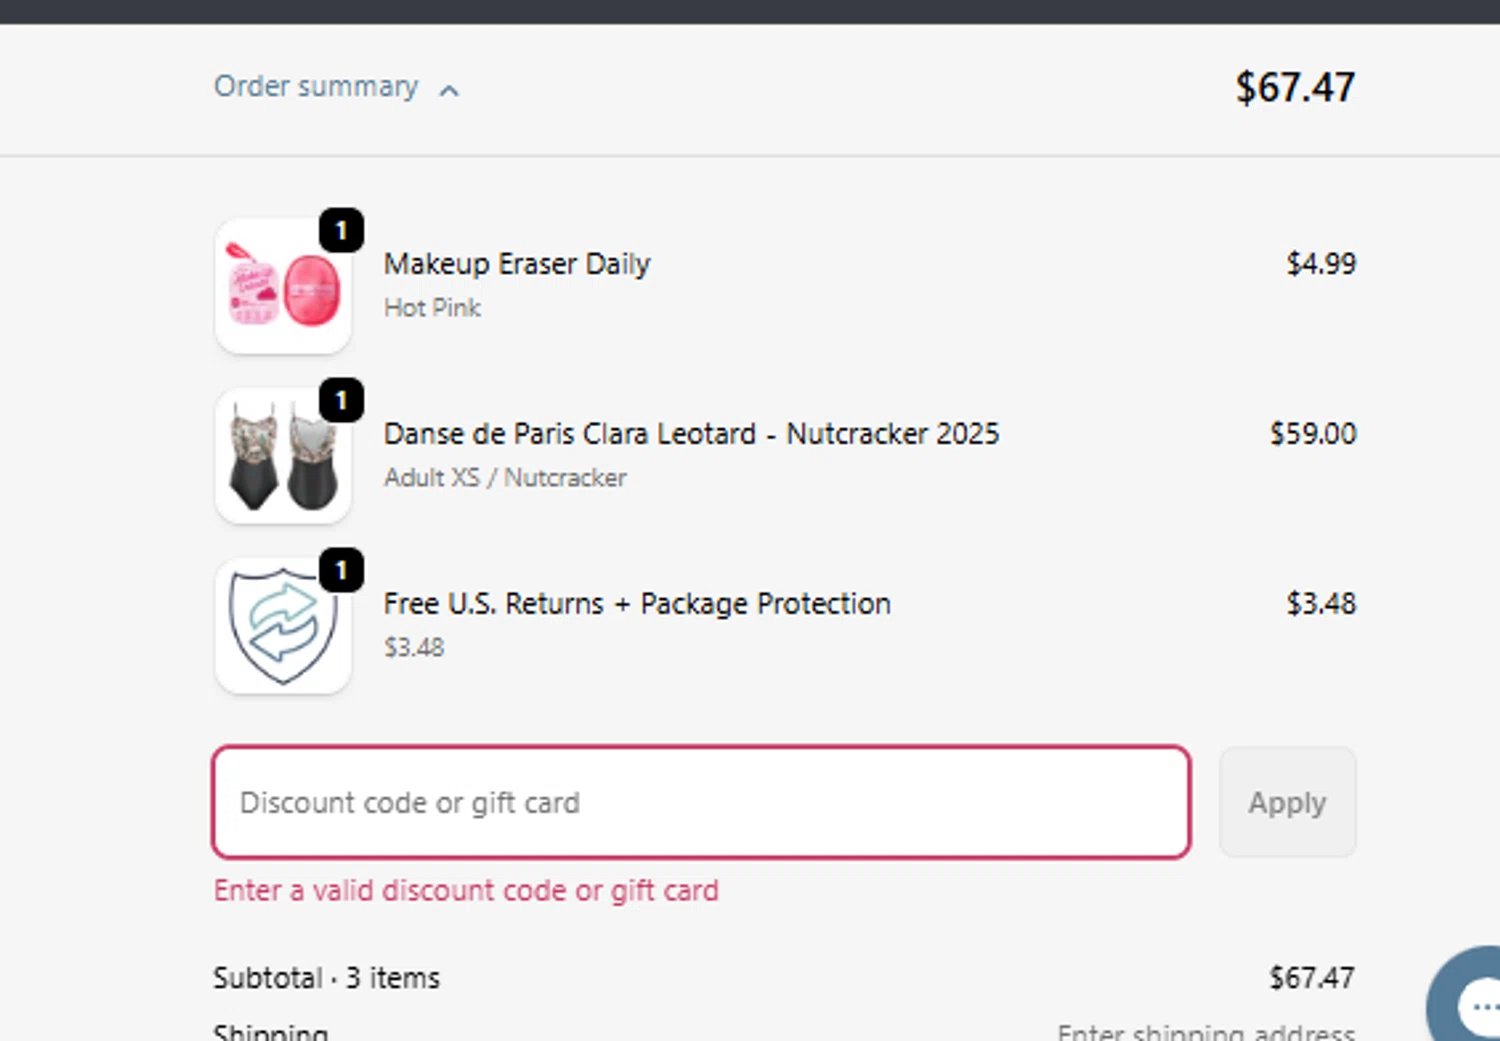The image size is (1500, 1041).
Task: Click quantity badge on Package Protection icon
Action: click(x=341, y=571)
